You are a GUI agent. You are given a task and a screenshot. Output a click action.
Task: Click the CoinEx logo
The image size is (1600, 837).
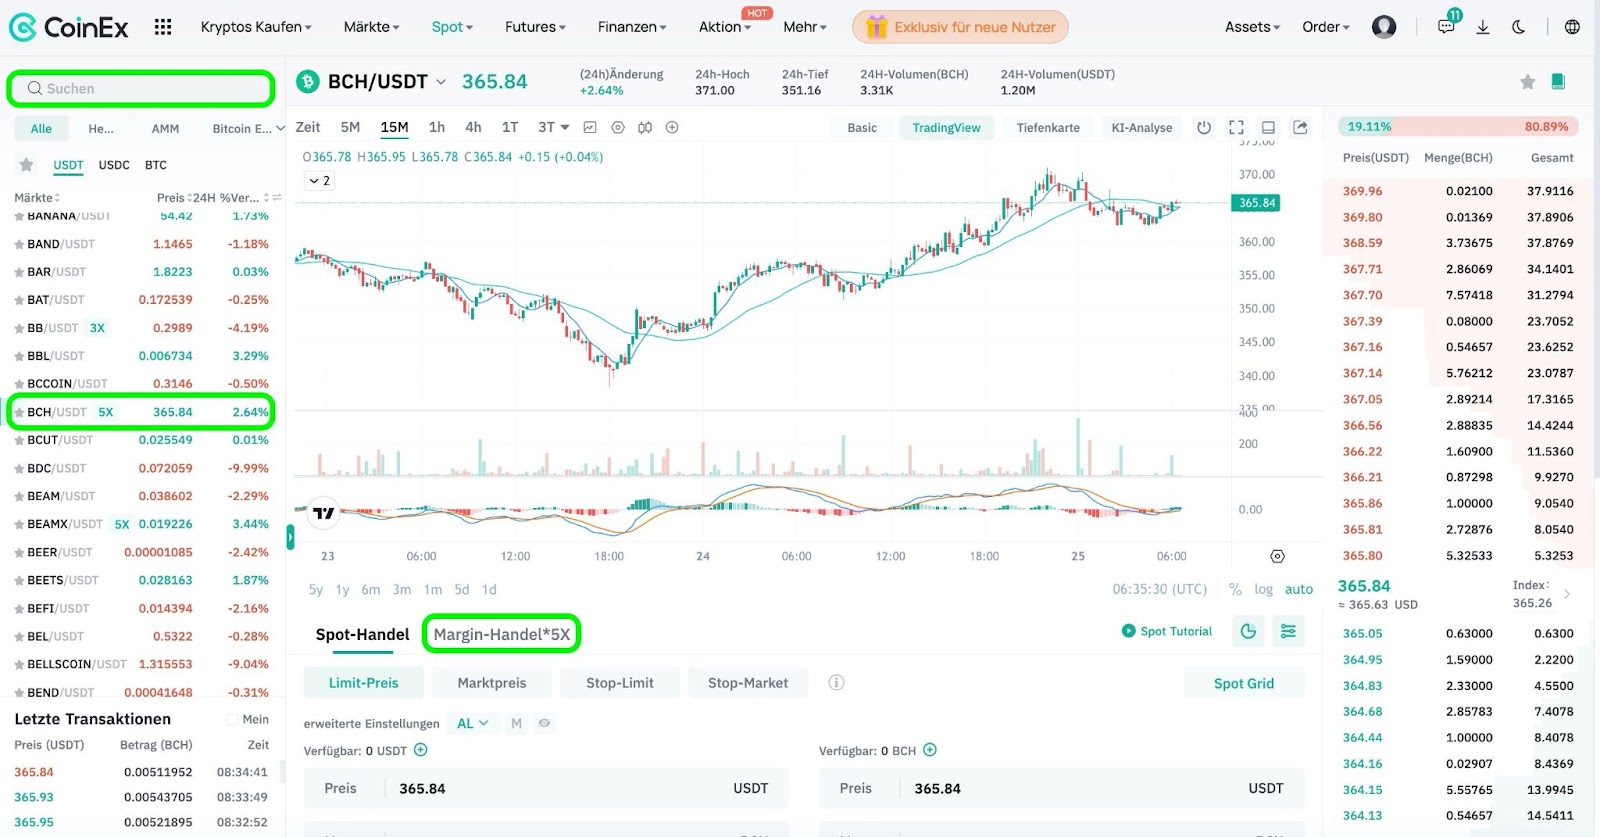coord(69,27)
